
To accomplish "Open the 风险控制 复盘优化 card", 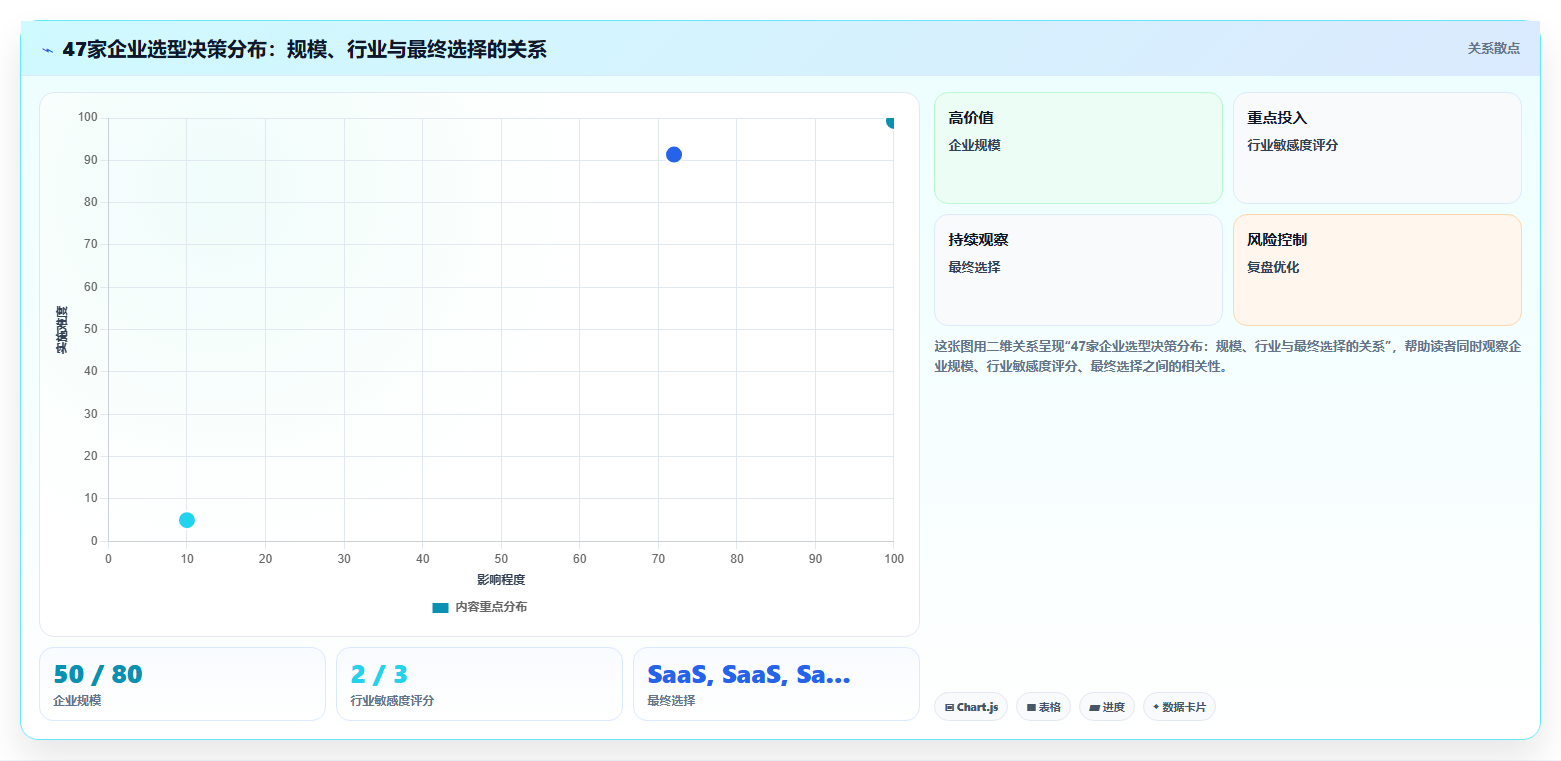I will pos(1377,270).
